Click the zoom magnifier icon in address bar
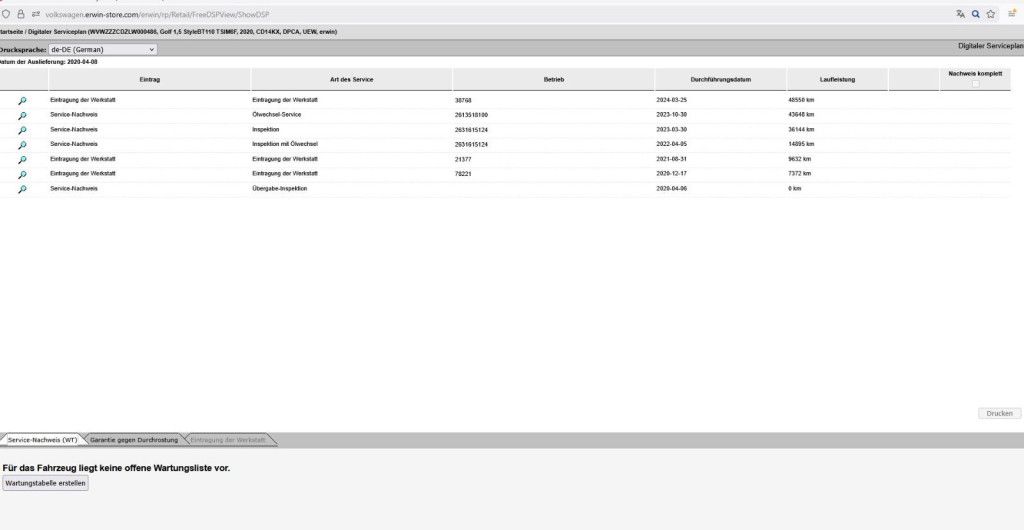1024x530 pixels. pos(975,14)
